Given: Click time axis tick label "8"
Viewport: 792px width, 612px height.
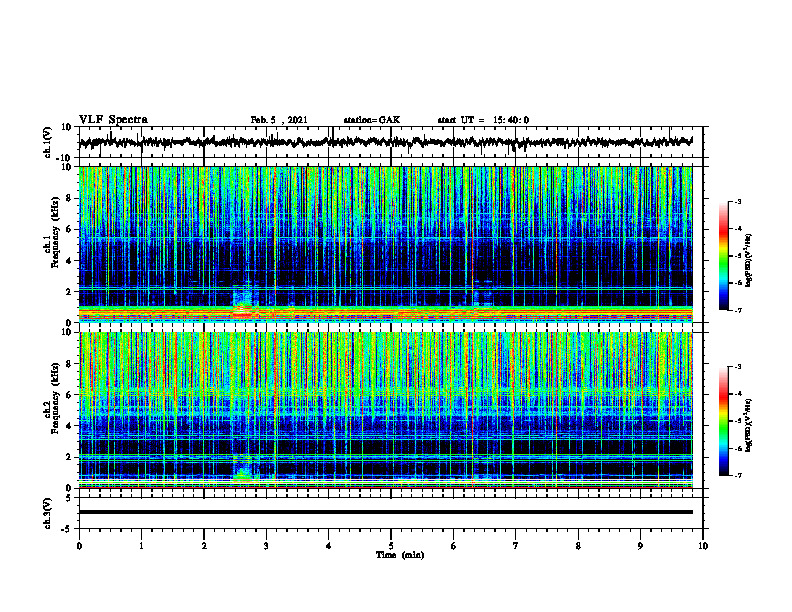Looking at the screenshot, I should pos(578,546).
